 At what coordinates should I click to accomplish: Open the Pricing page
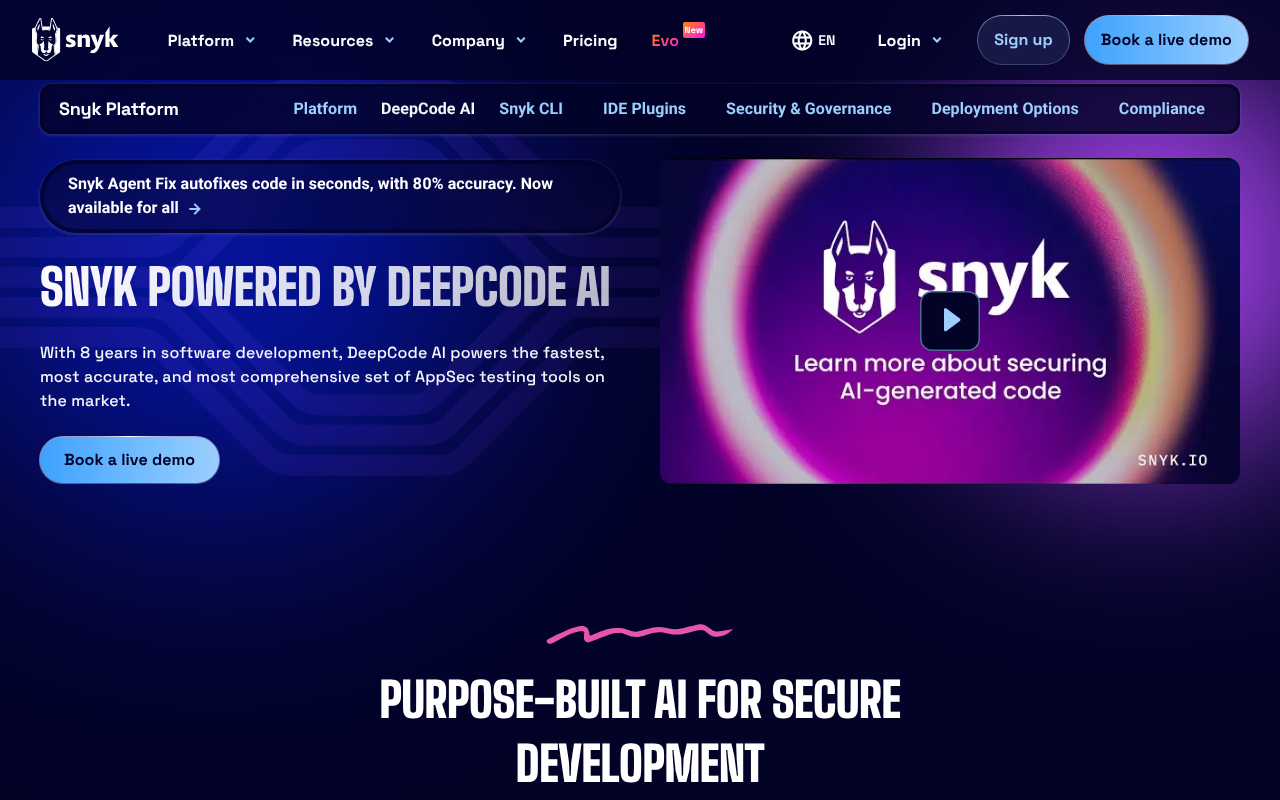tap(590, 40)
